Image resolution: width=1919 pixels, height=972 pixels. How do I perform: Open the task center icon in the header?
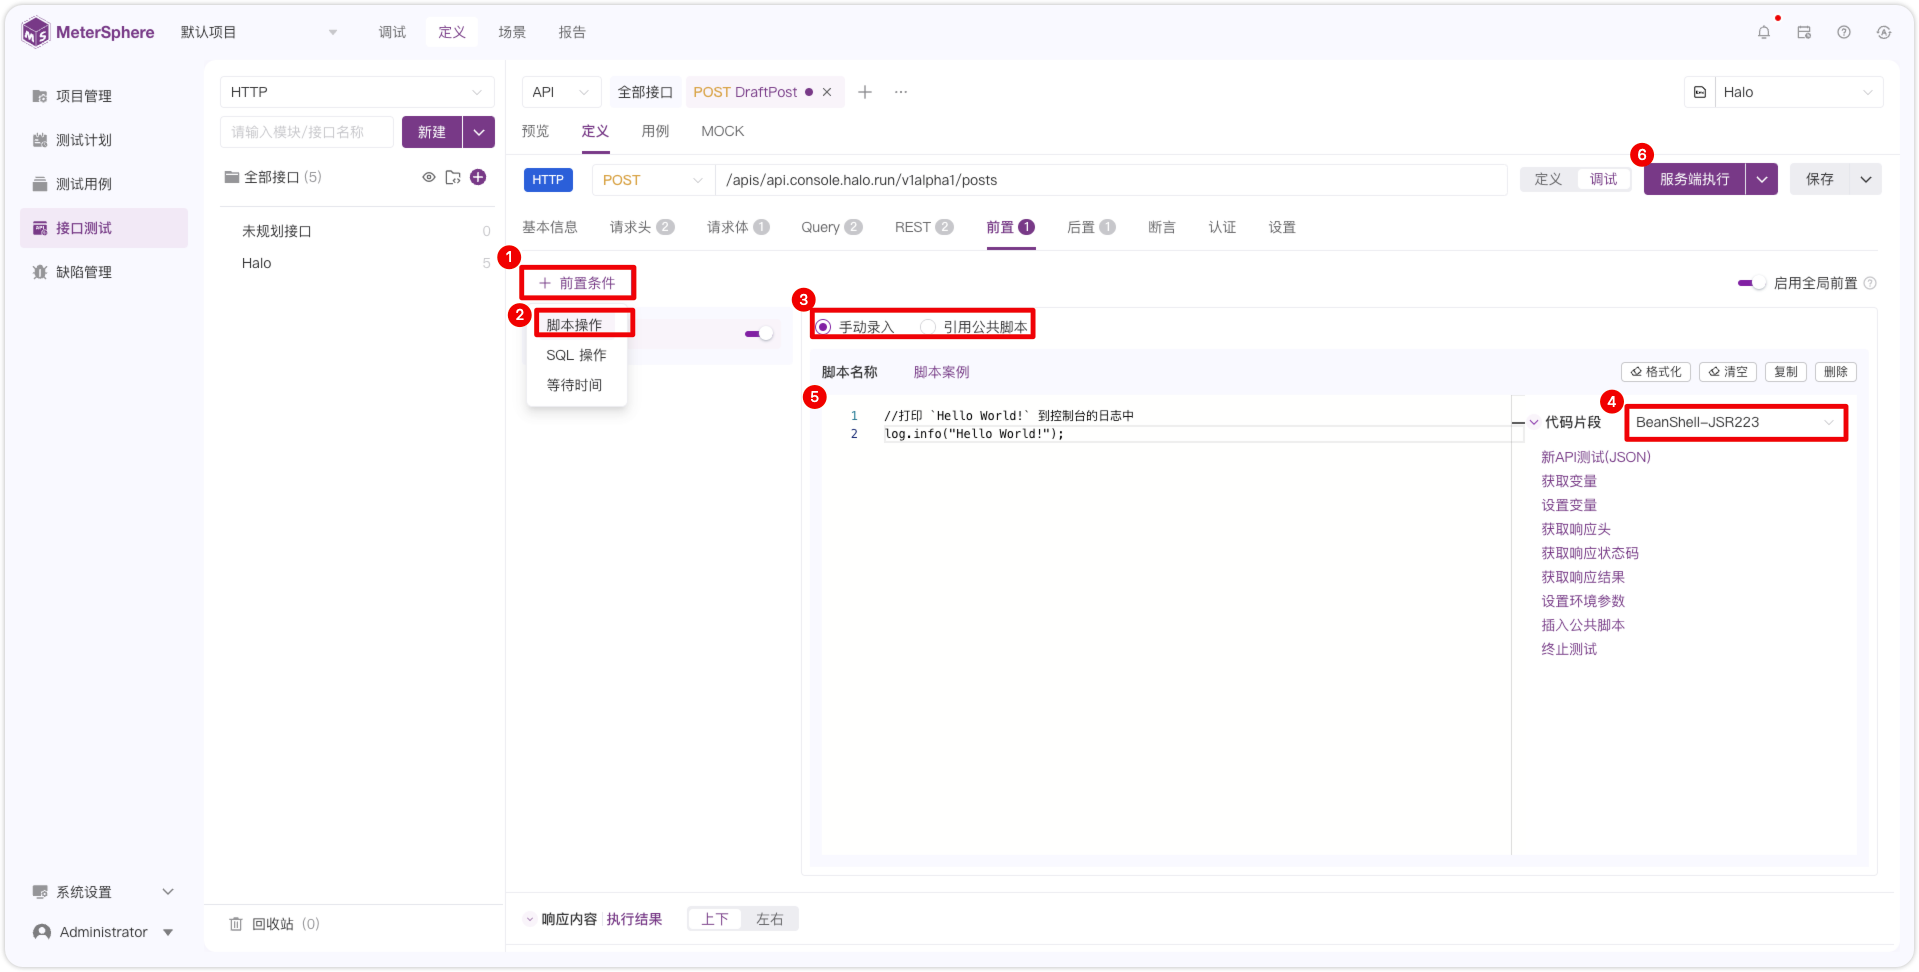(1804, 32)
